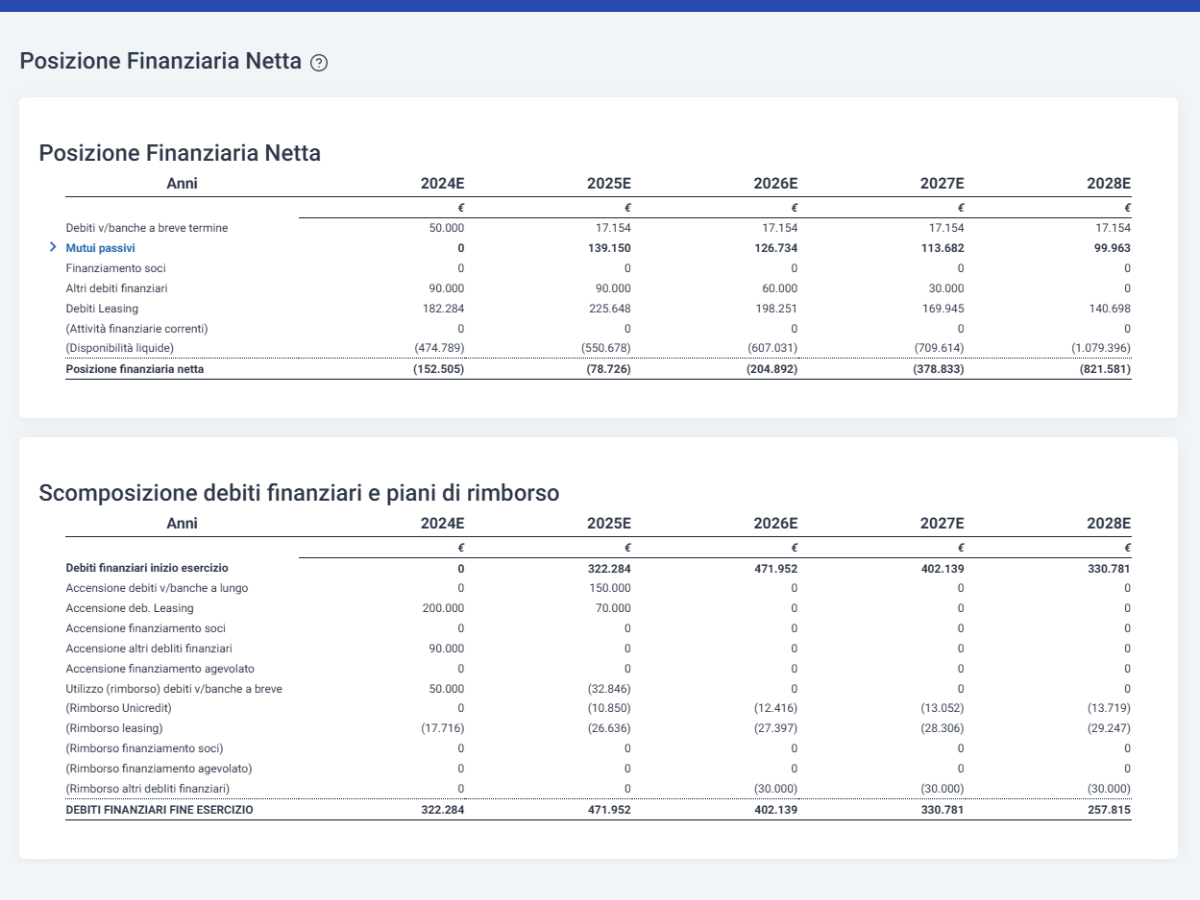
Task: Click the (378.833) net position total
Action: click(938, 368)
